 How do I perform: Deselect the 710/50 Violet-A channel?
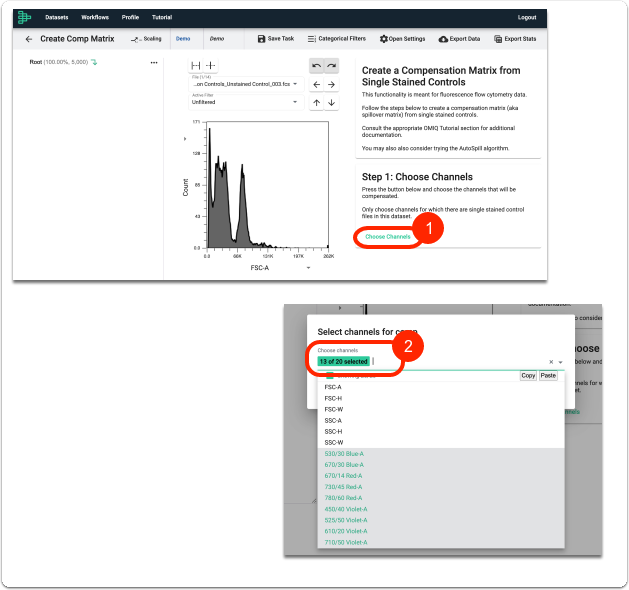click(441, 542)
